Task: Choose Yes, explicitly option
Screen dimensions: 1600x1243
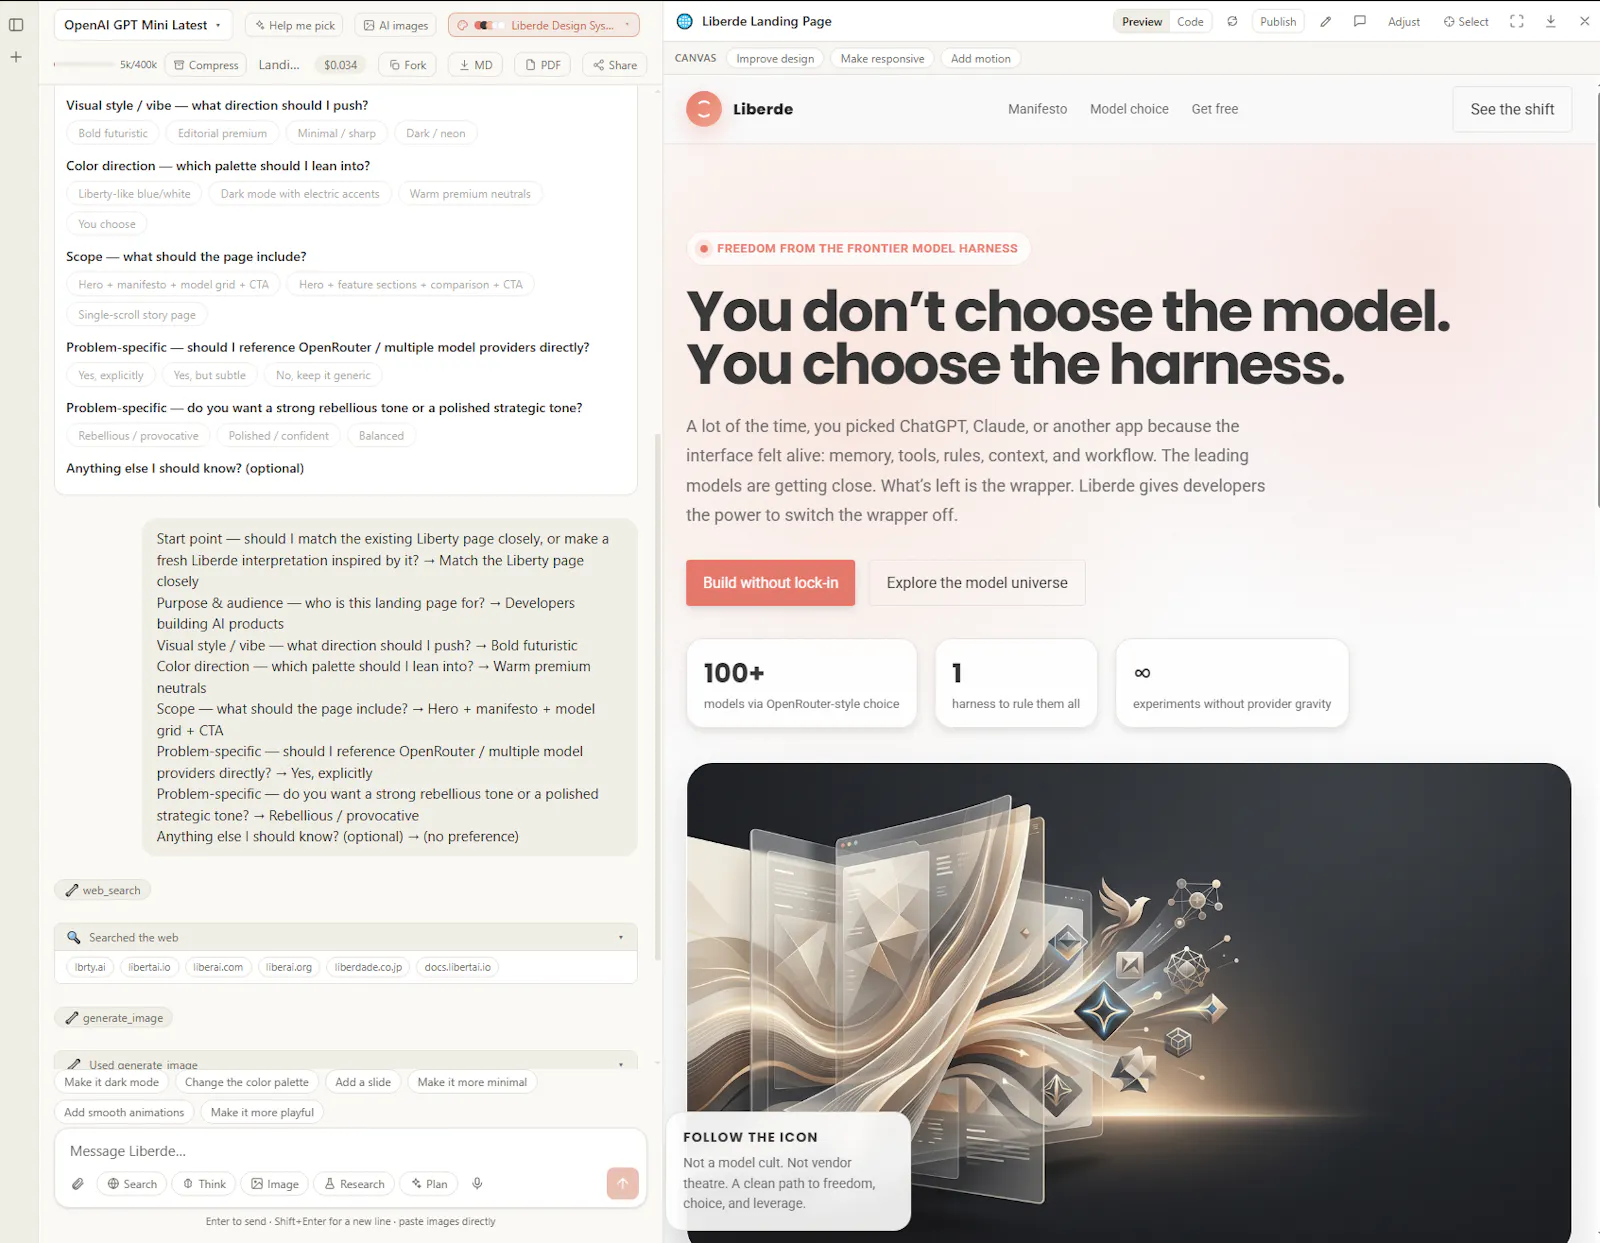Action: (x=111, y=376)
